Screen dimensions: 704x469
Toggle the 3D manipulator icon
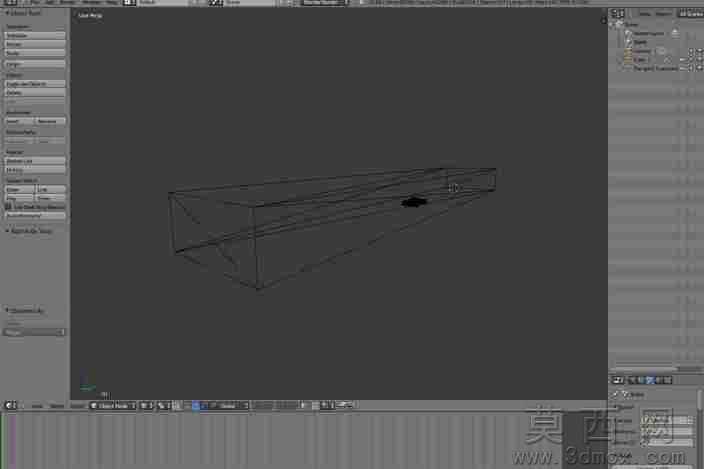(x=196, y=406)
